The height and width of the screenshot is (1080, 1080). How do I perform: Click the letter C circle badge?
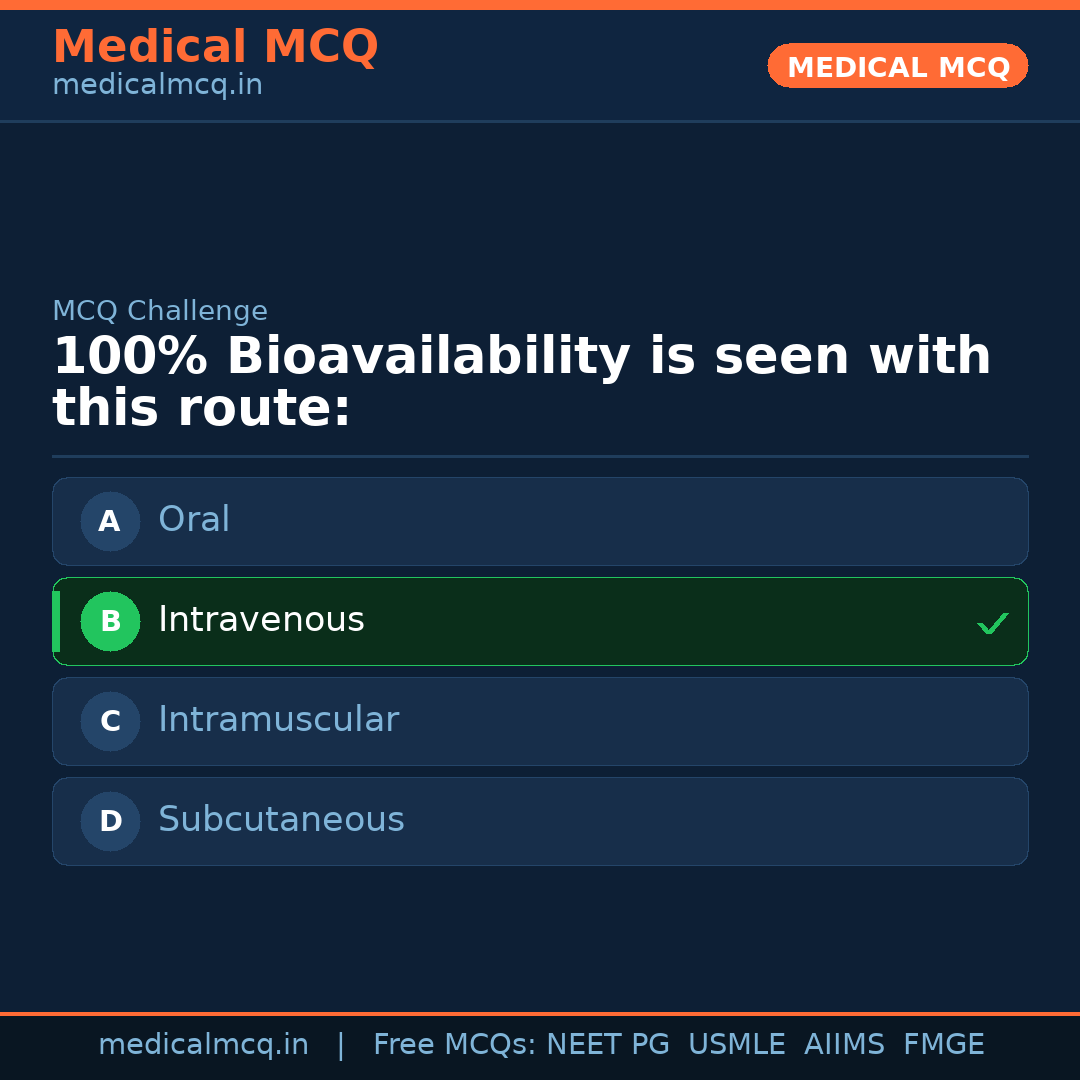(x=110, y=721)
